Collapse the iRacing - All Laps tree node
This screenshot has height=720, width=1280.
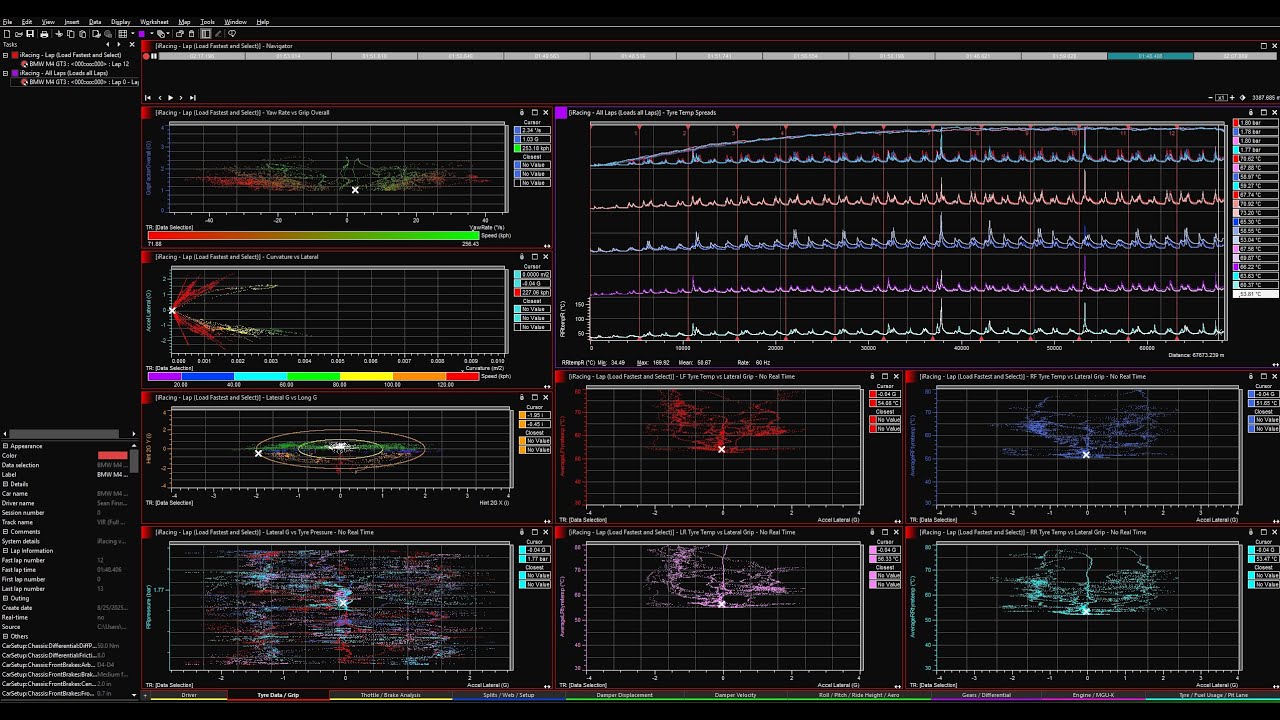(x=5, y=73)
